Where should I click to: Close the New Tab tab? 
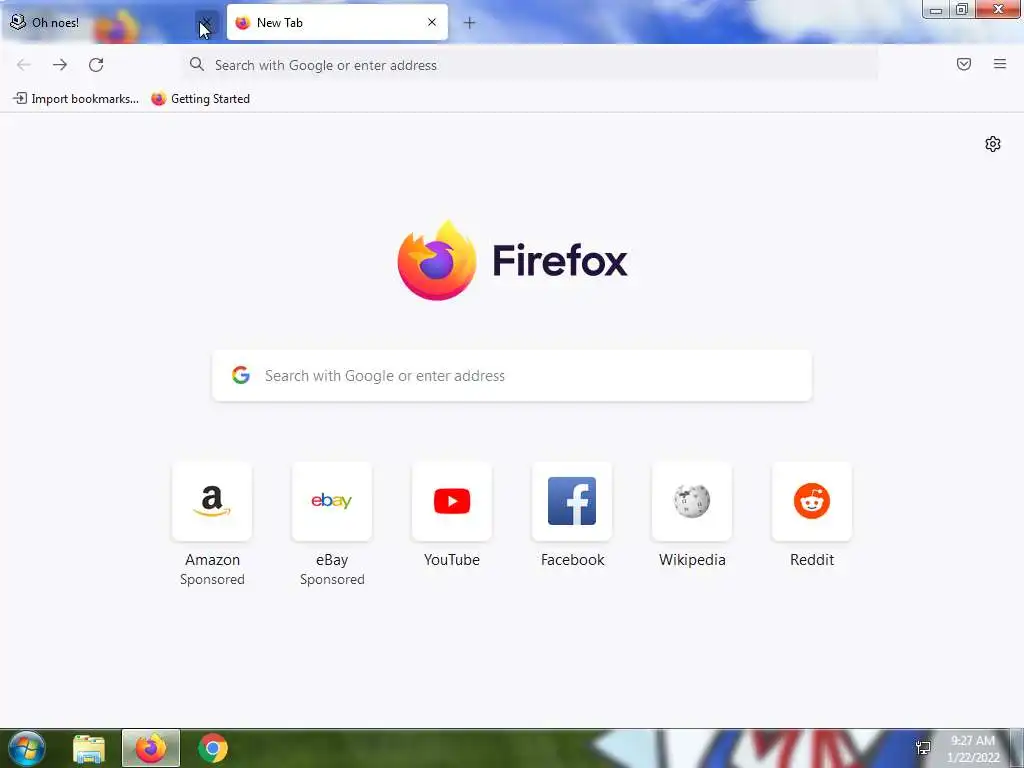(432, 23)
